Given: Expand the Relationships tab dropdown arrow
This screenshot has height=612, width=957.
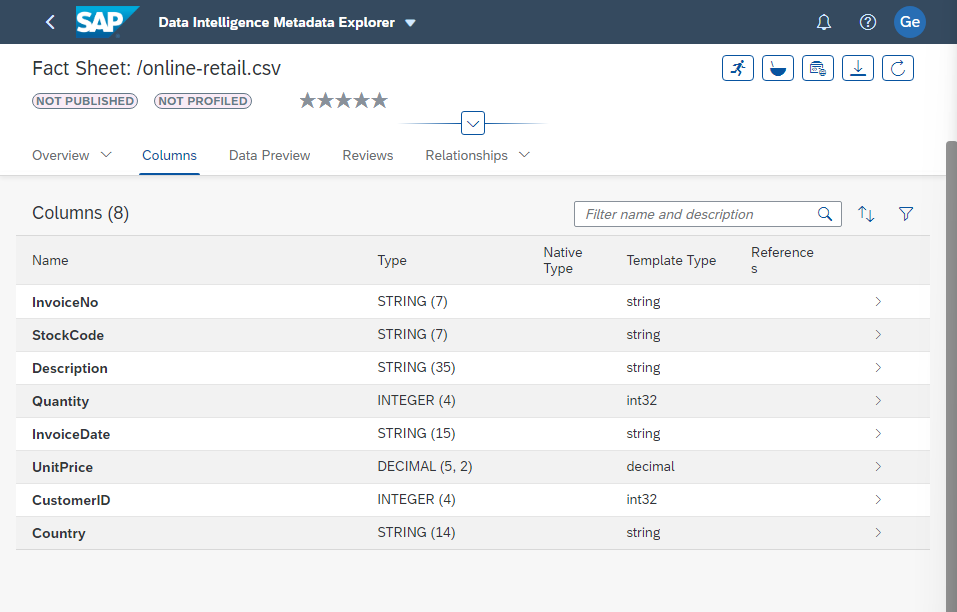Looking at the screenshot, I should click(524, 155).
